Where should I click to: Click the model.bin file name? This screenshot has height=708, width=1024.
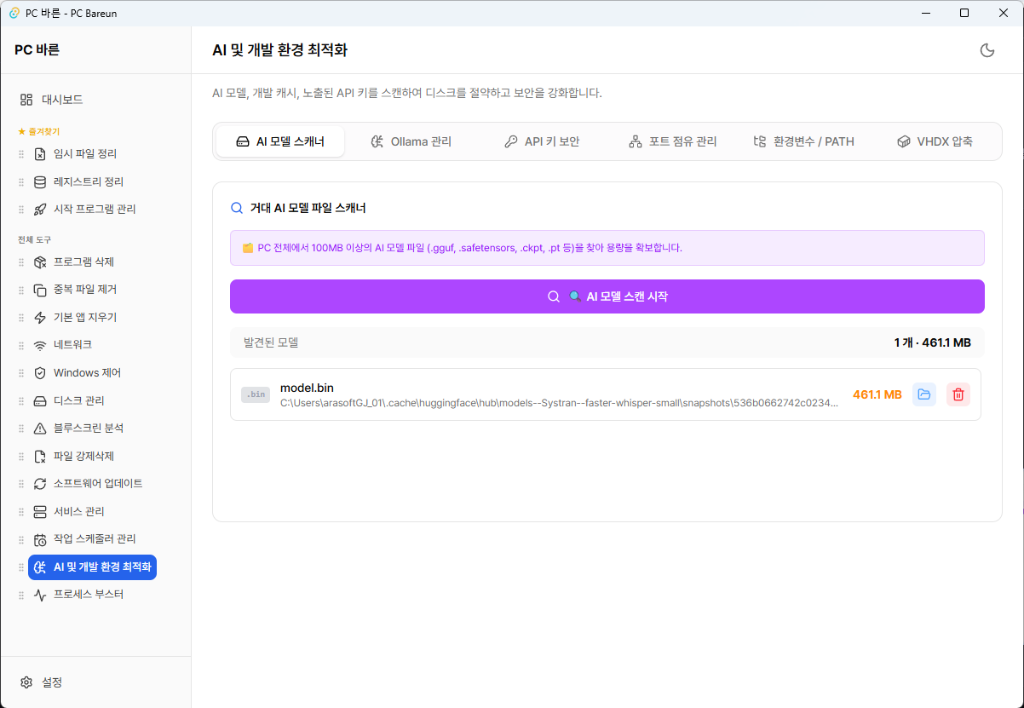[x=306, y=388]
